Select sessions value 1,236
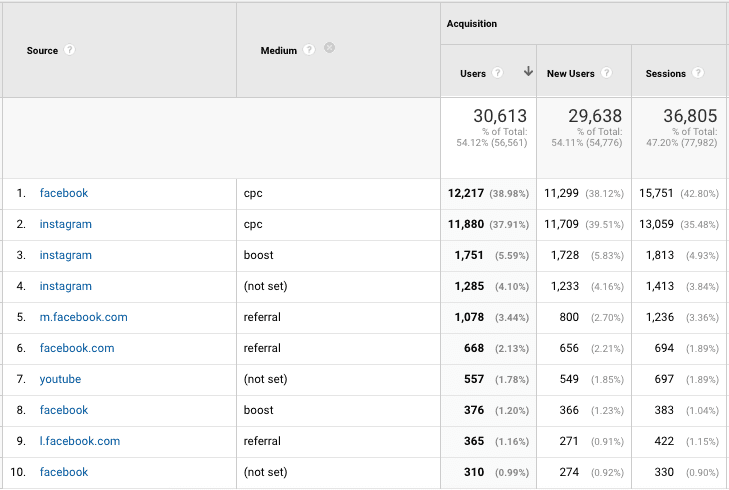This screenshot has height=490, width=729. [660, 317]
